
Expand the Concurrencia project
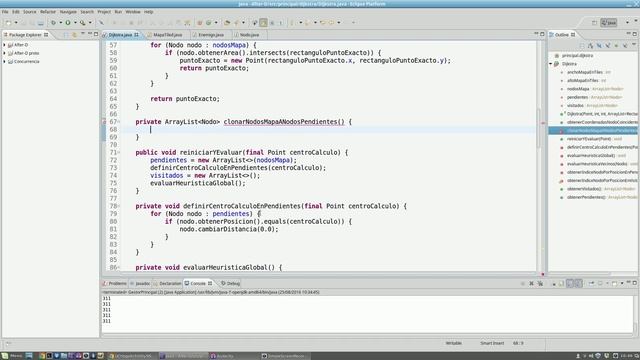point(4,61)
